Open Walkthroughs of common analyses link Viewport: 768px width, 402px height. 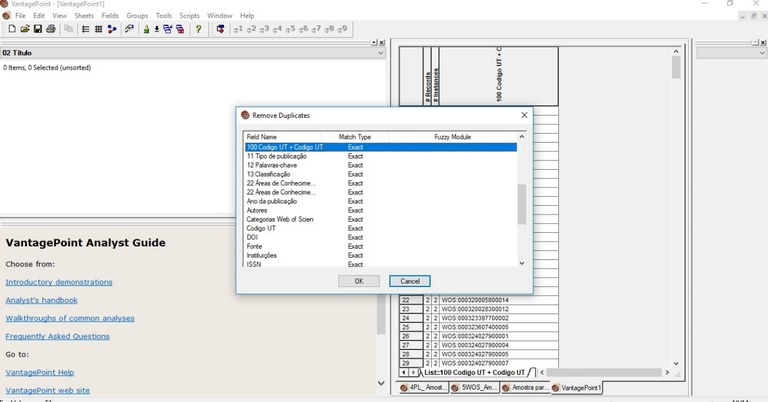pyautogui.click(x=70, y=318)
